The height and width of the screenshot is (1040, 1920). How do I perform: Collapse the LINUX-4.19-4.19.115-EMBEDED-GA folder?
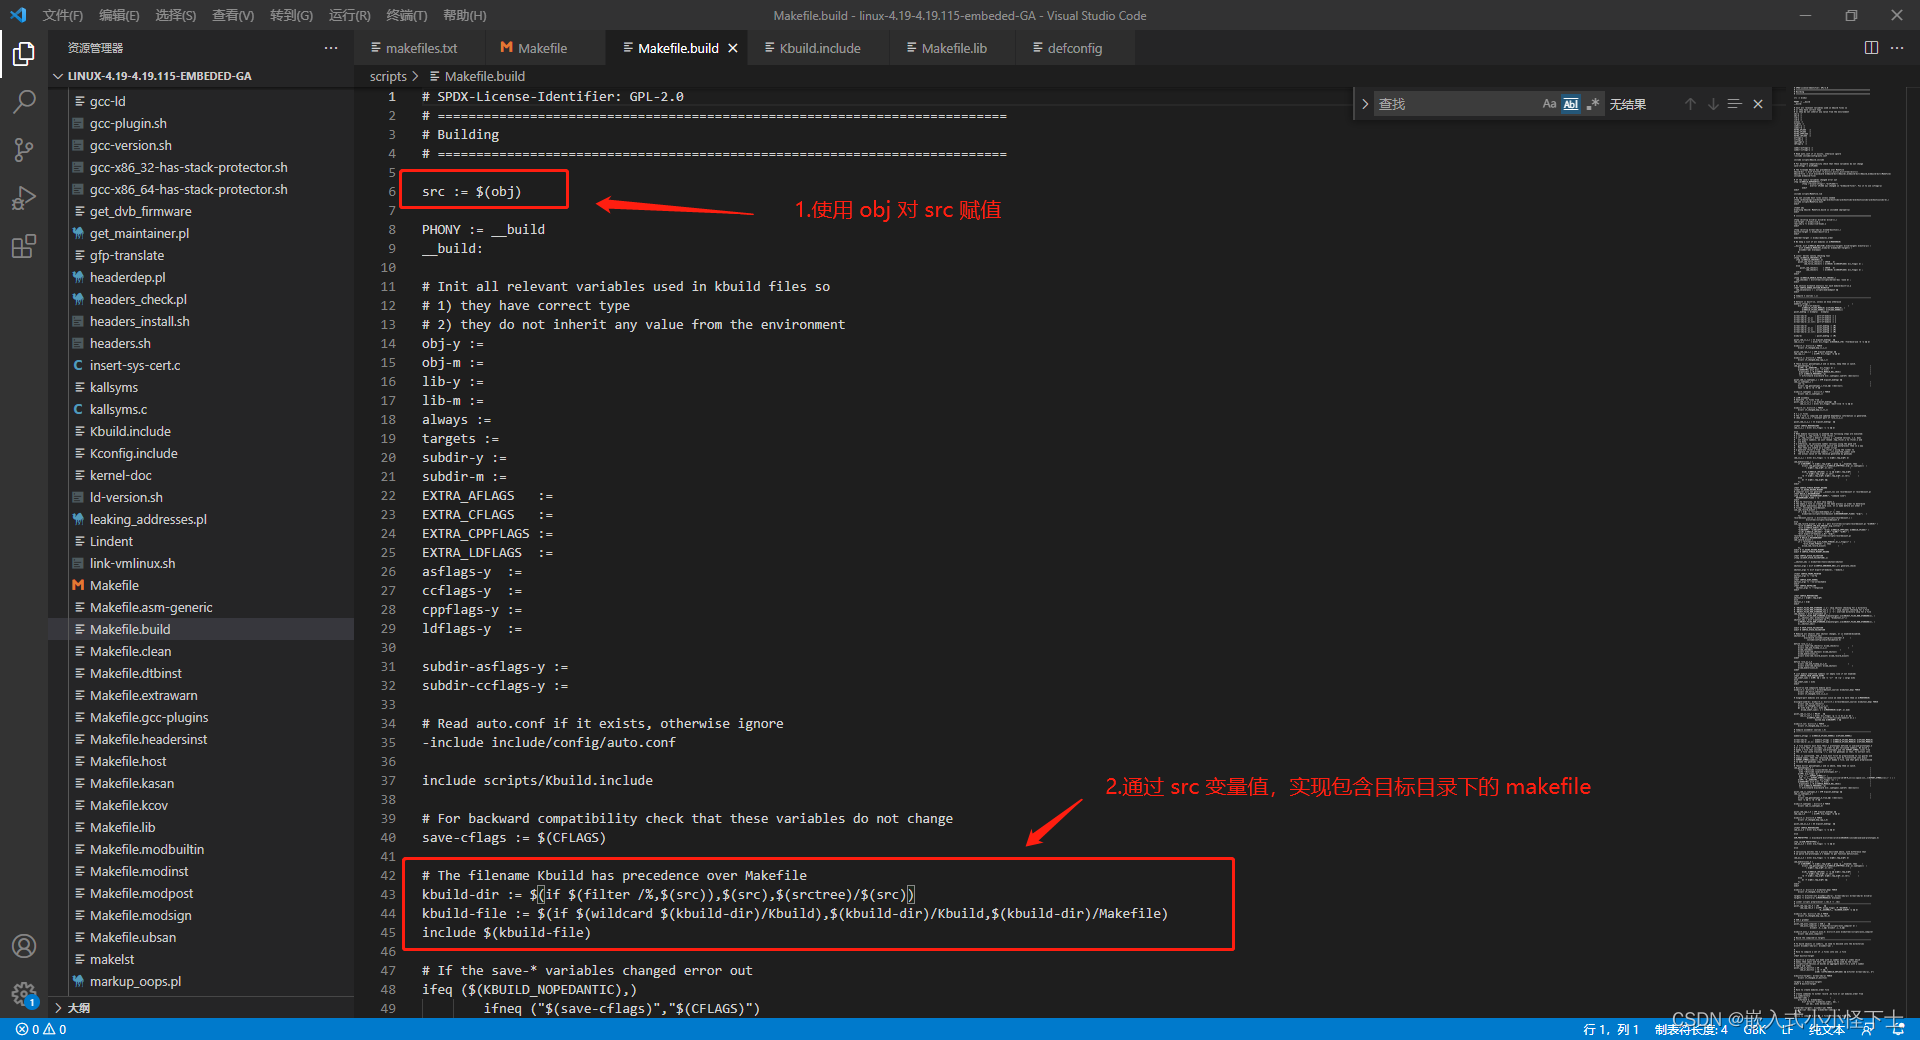(x=160, y=76)
